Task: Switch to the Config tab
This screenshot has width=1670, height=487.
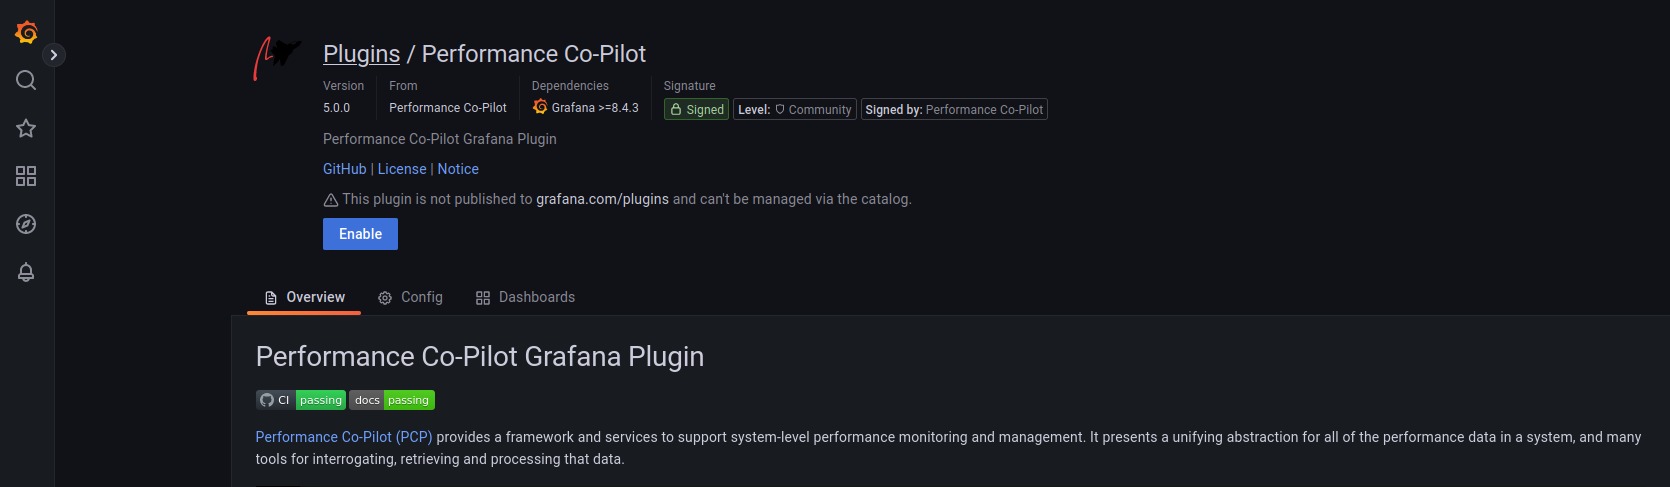Action: (410, 297)
